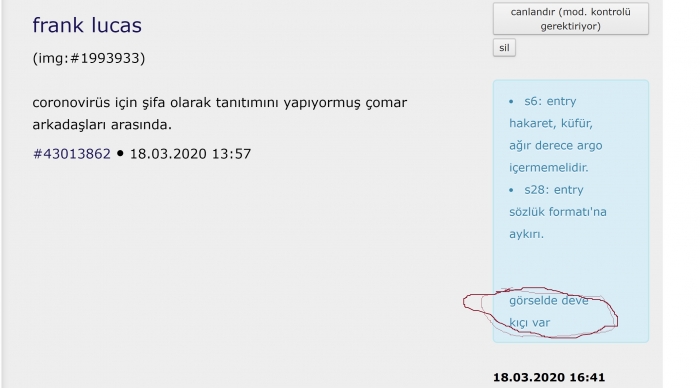This screenshot has height=388, width=700.
Task: Click the word "aykırı." in blue box
Action: 526,234
